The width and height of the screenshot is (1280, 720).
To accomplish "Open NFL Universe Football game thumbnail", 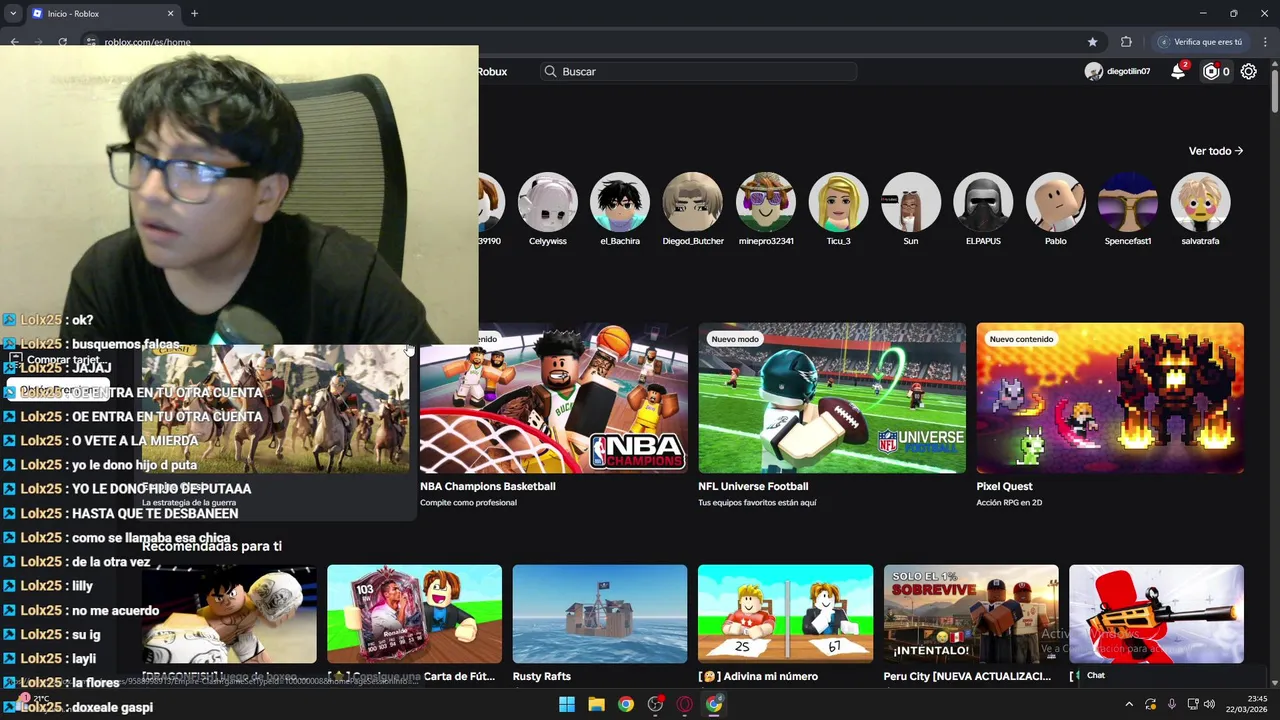I will pos(832,398).
